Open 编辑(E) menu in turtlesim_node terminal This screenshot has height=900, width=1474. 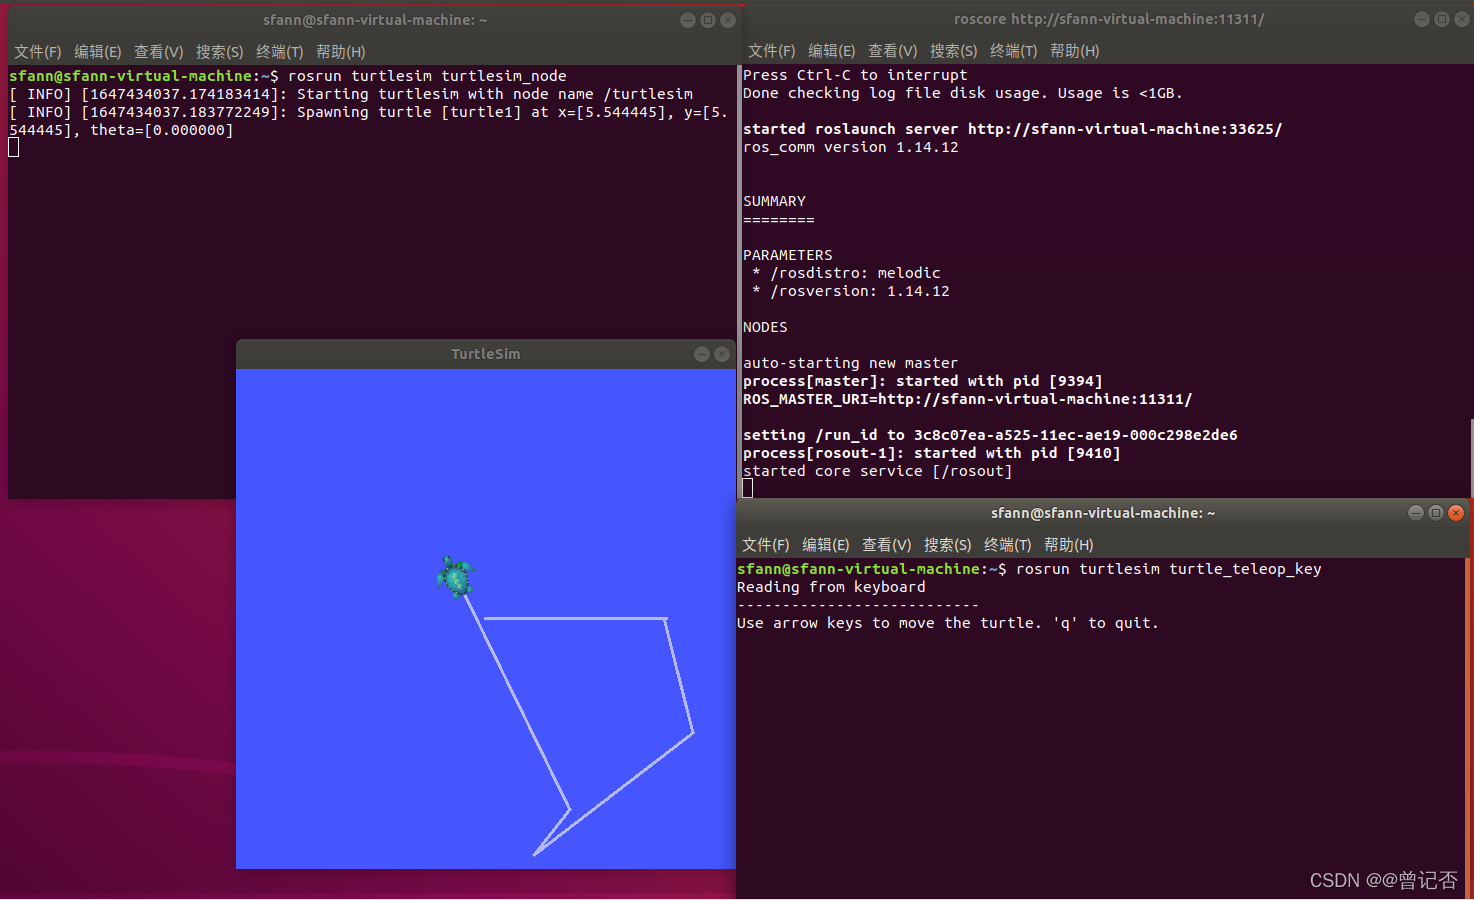tap(98, 51)
